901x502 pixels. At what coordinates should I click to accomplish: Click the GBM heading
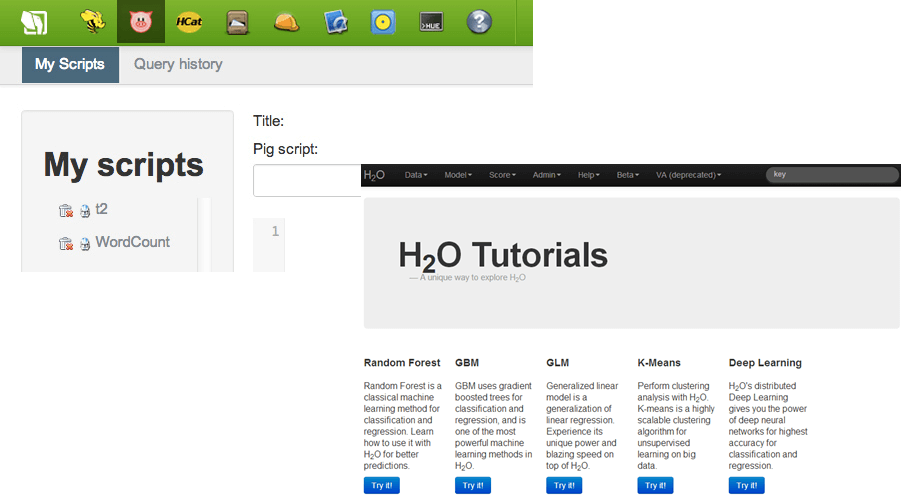click(x=467, y=363)
